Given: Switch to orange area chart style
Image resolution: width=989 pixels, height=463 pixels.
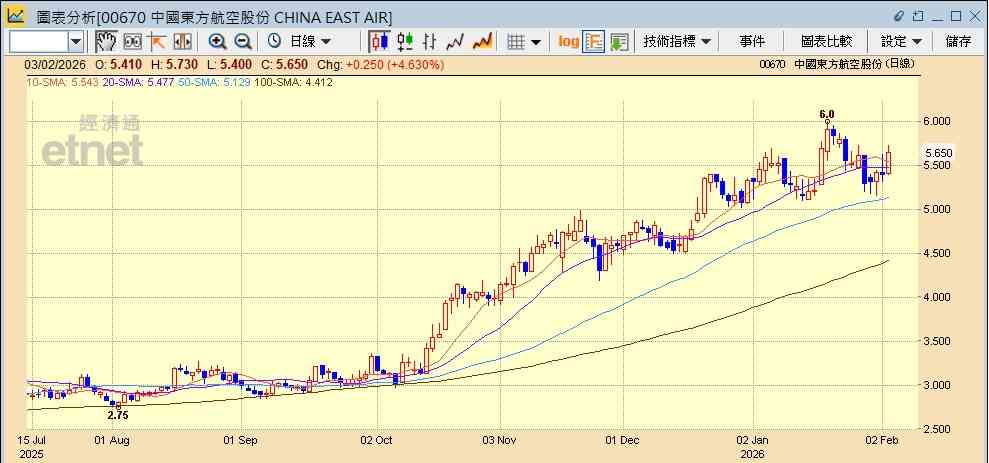Looking at the screenshot, I should point(483,42).
